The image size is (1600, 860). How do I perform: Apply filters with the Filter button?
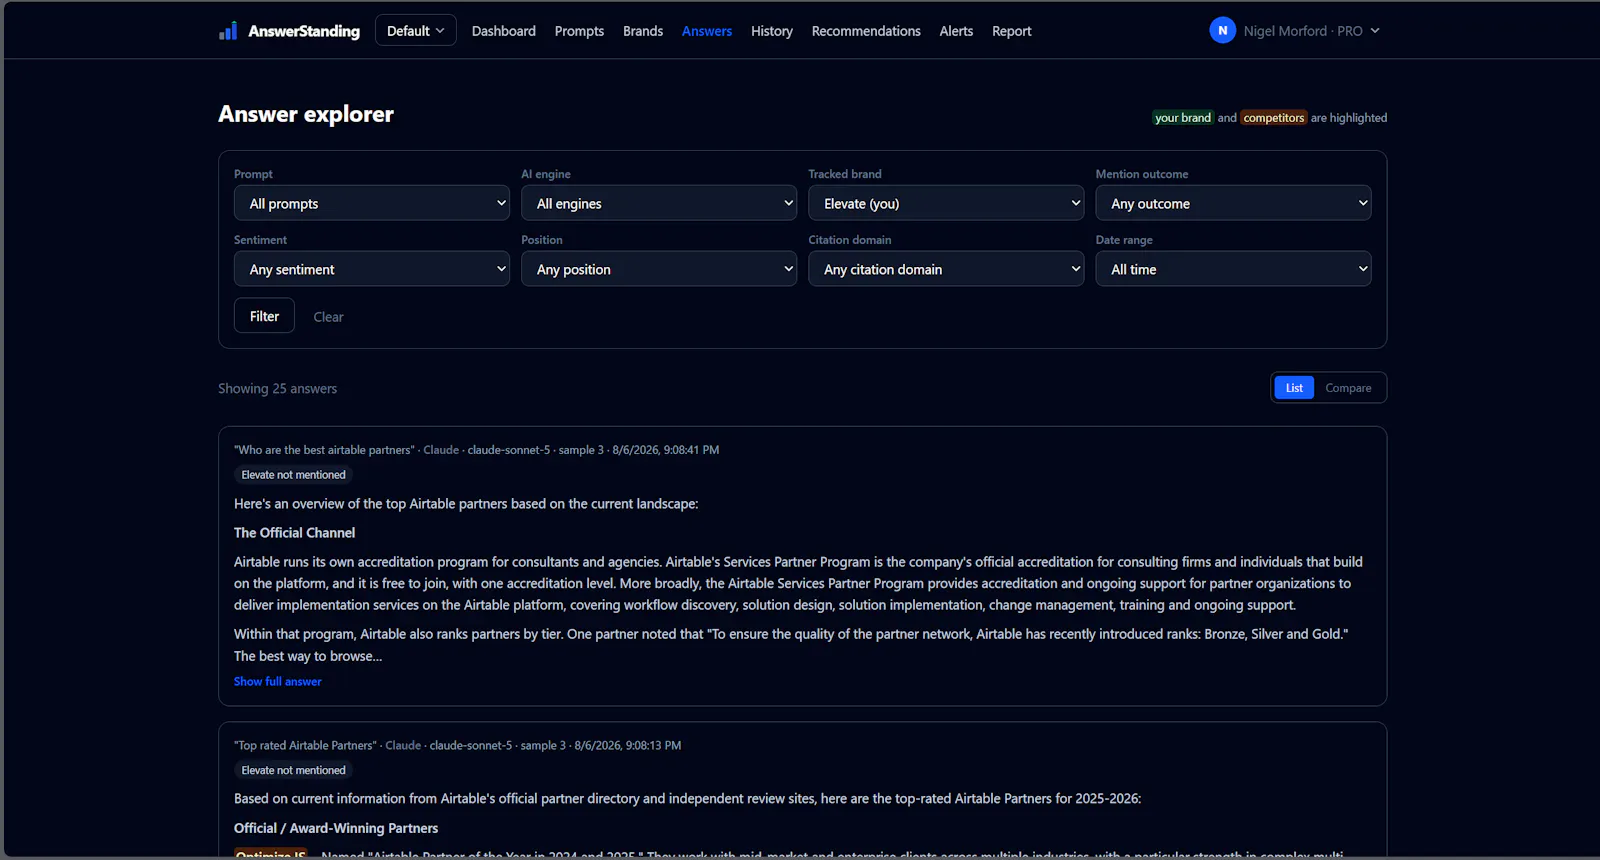(x=264, y=316)
